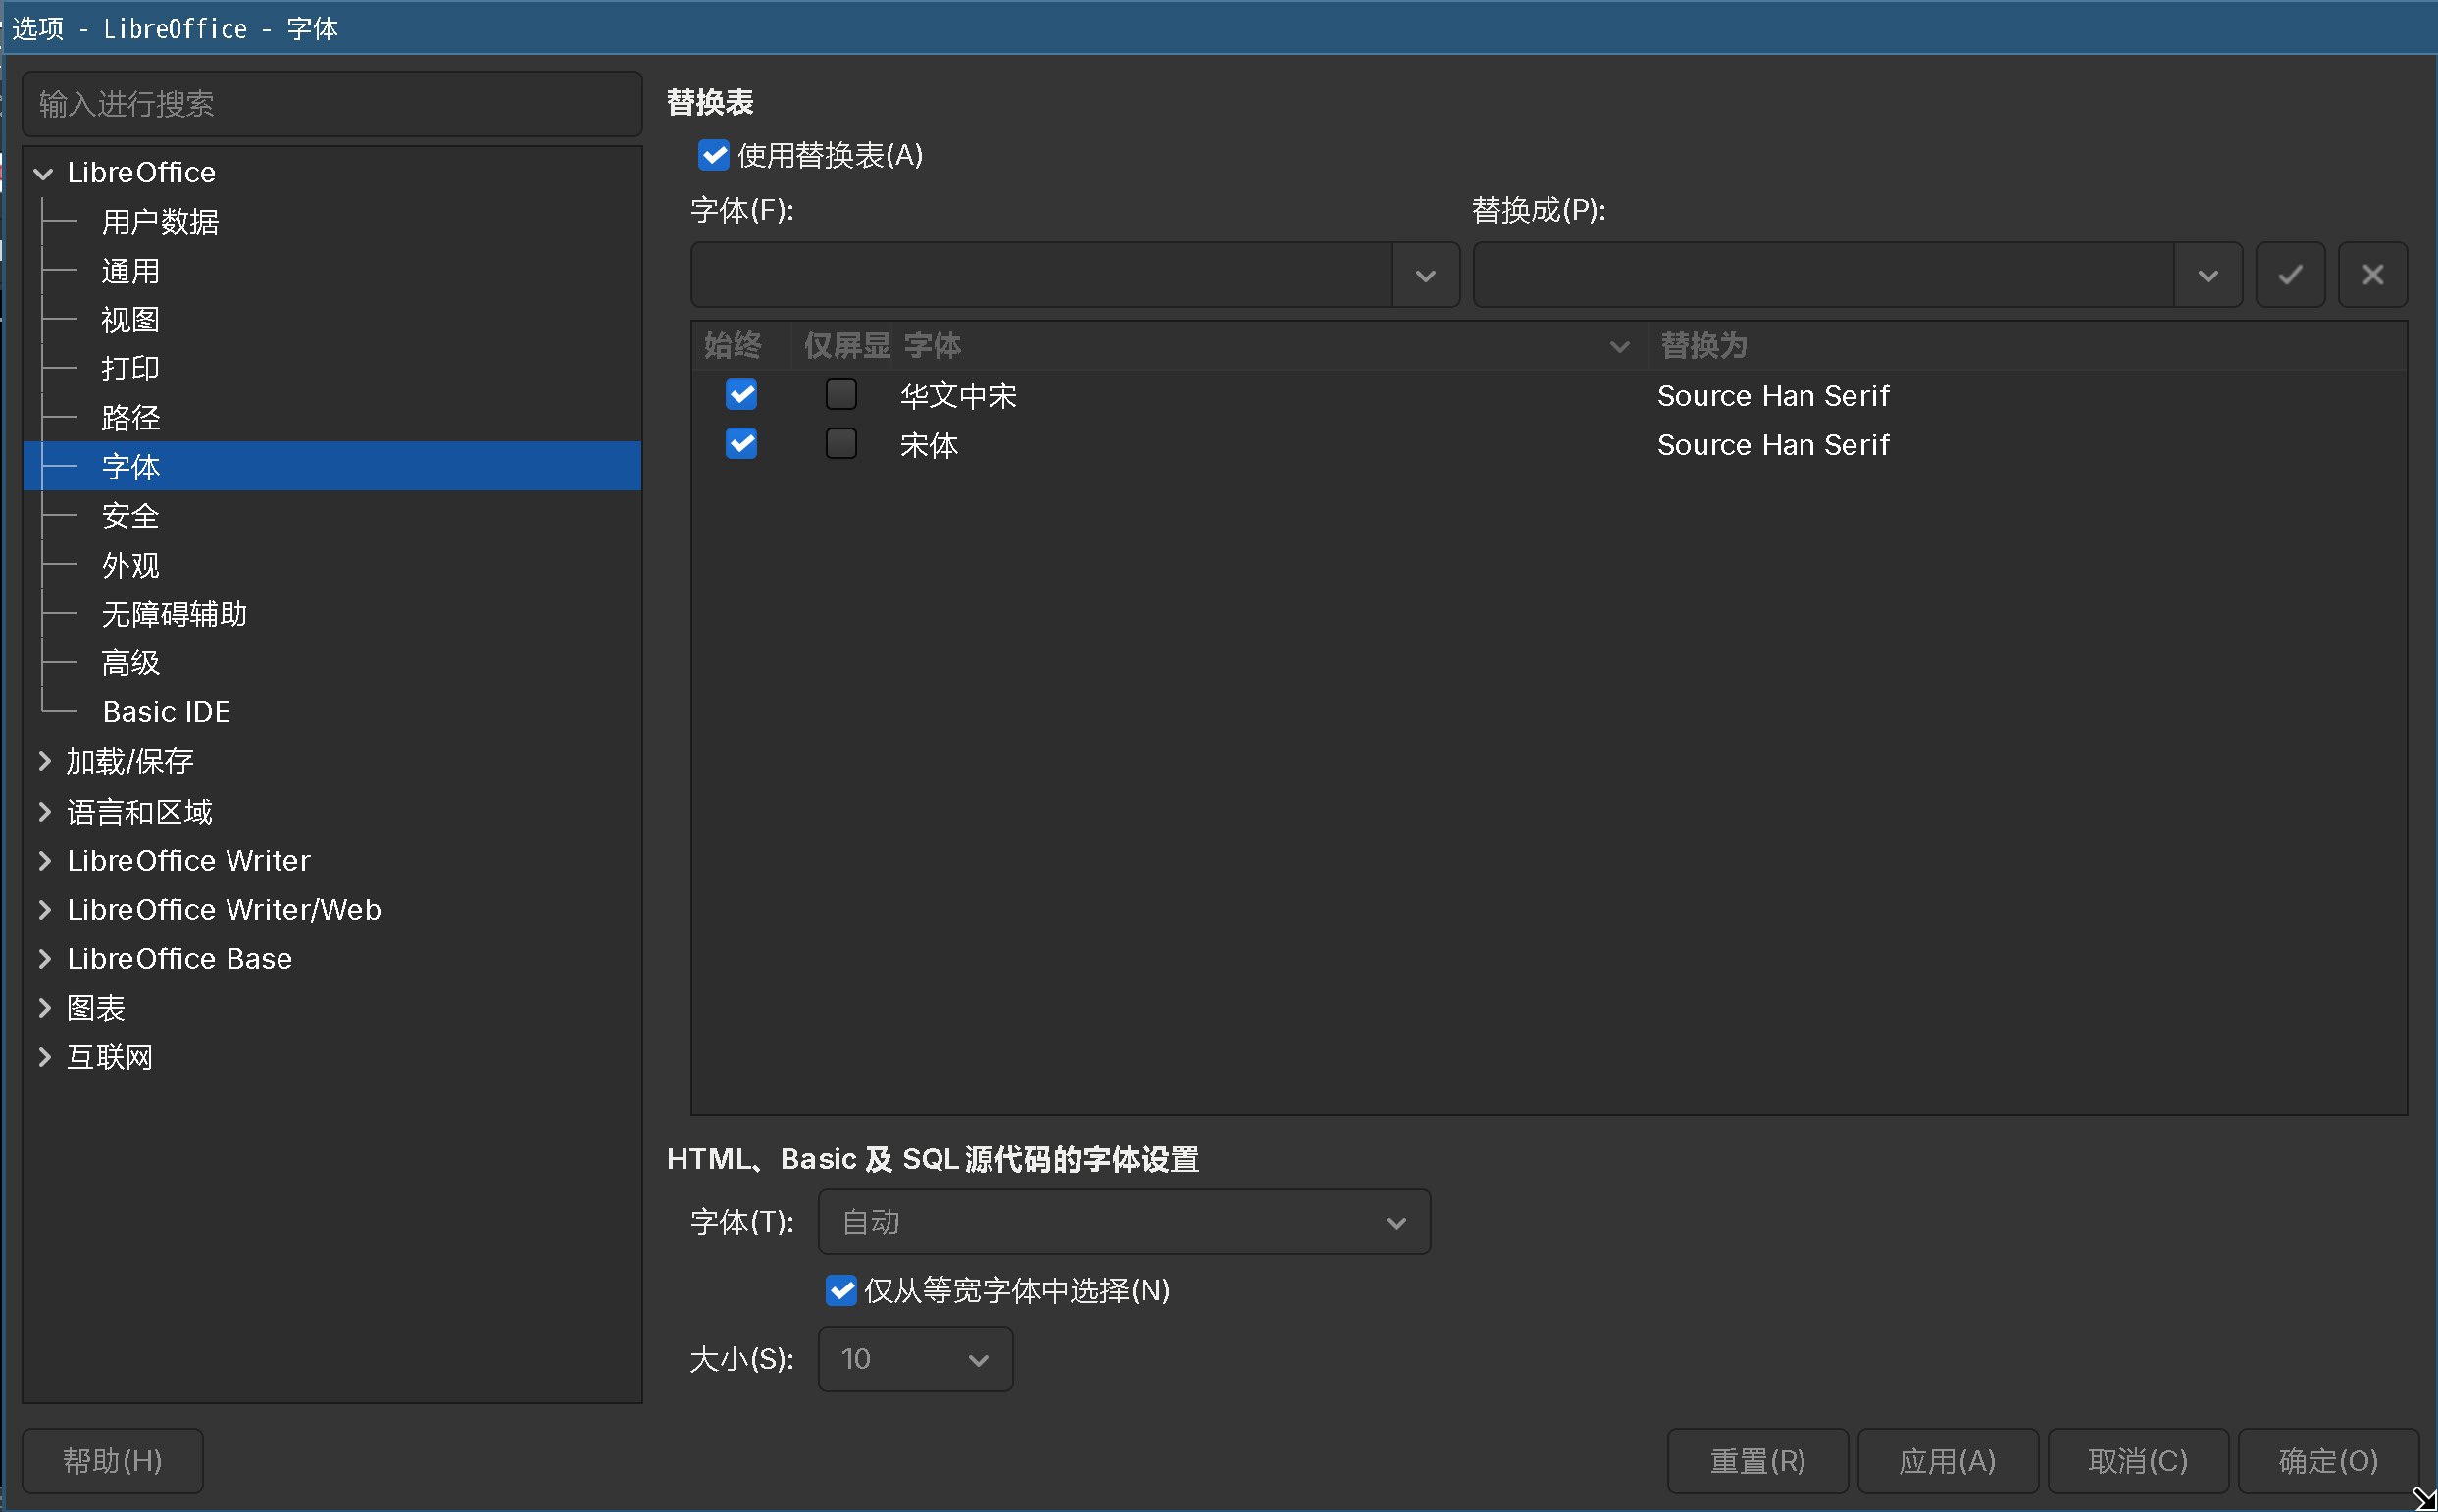
Task: Open the 大小(S) size dropdown
Action: 977,1359
